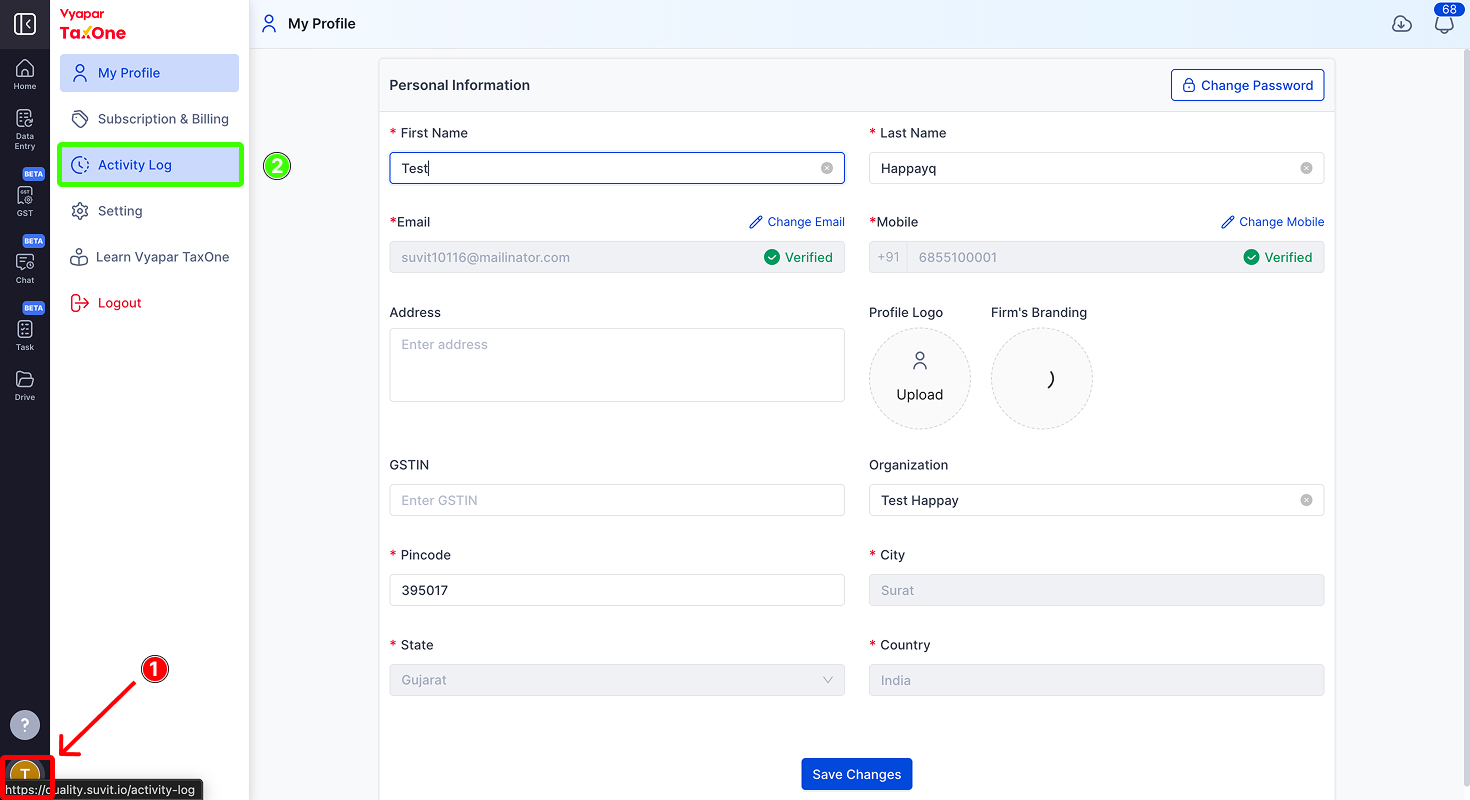Click the My Profile title in the header

322,23
